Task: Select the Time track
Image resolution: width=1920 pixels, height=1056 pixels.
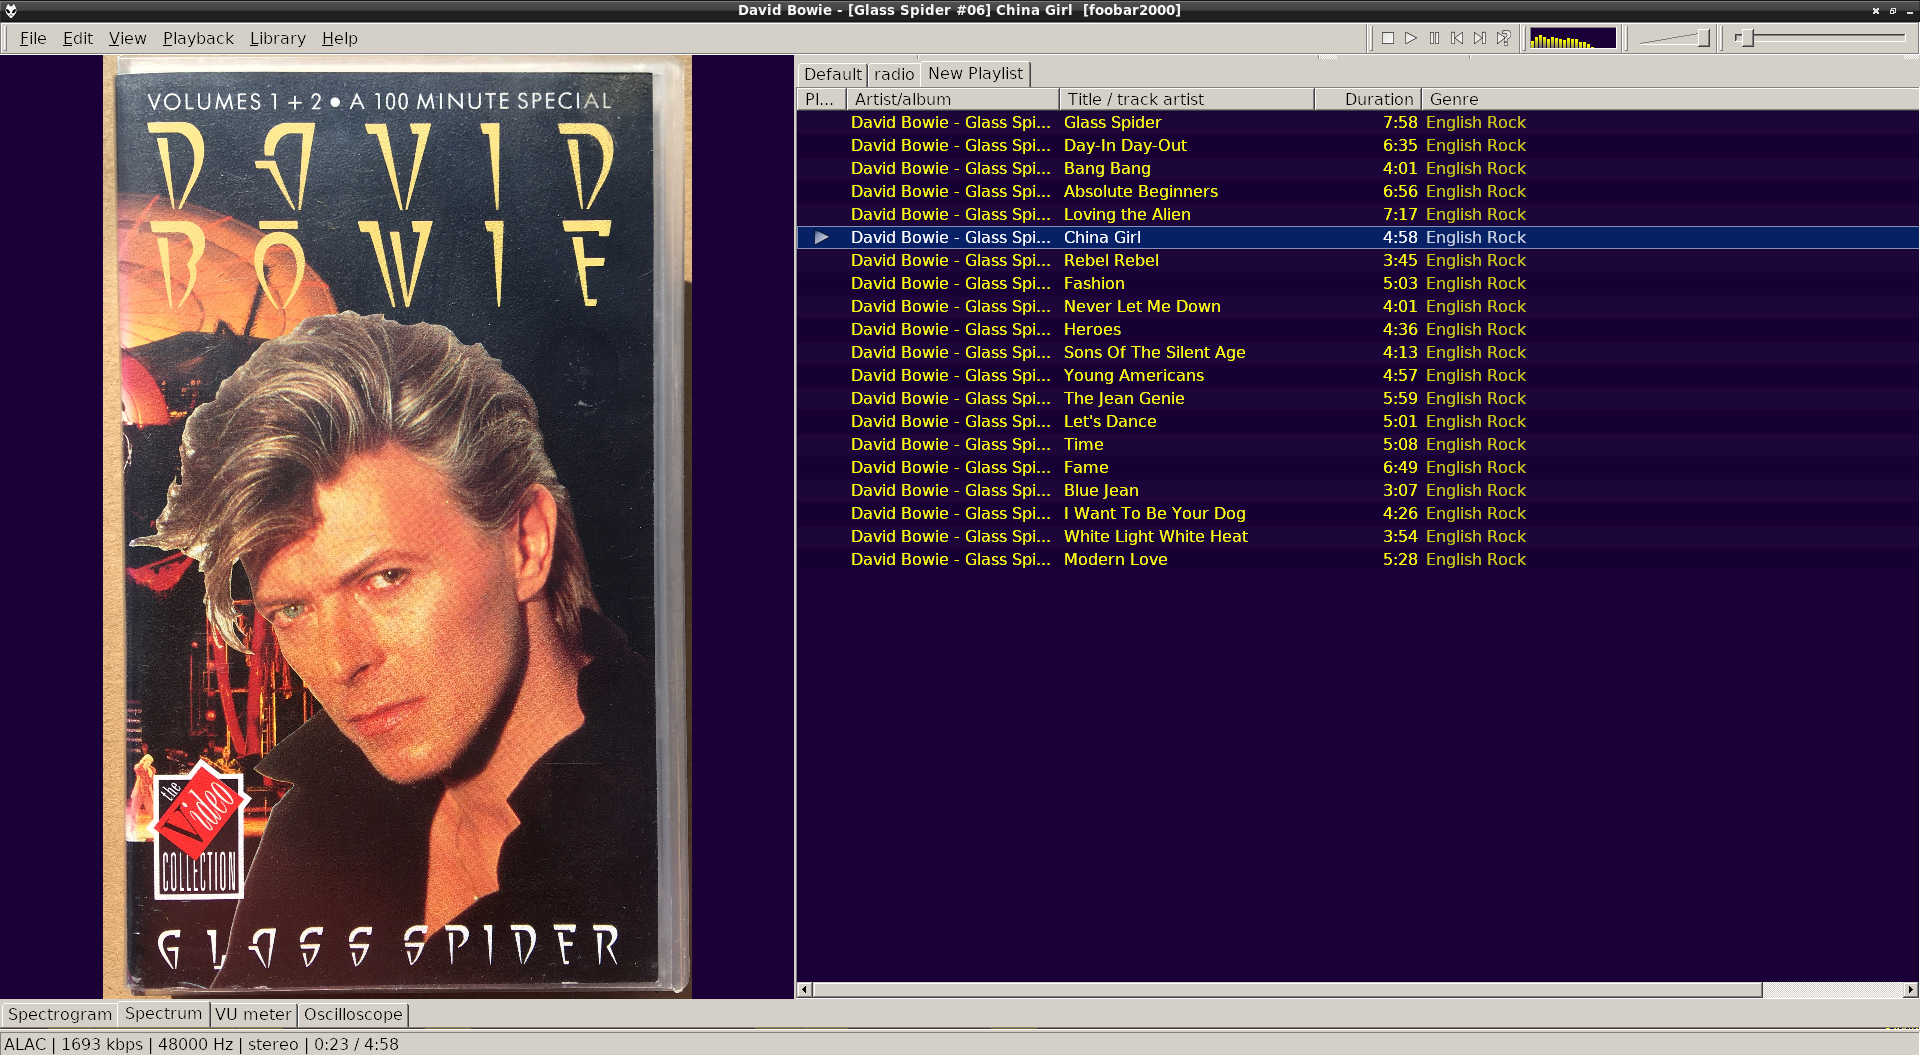Action: pyautogui.click(x=1083, y=444)
